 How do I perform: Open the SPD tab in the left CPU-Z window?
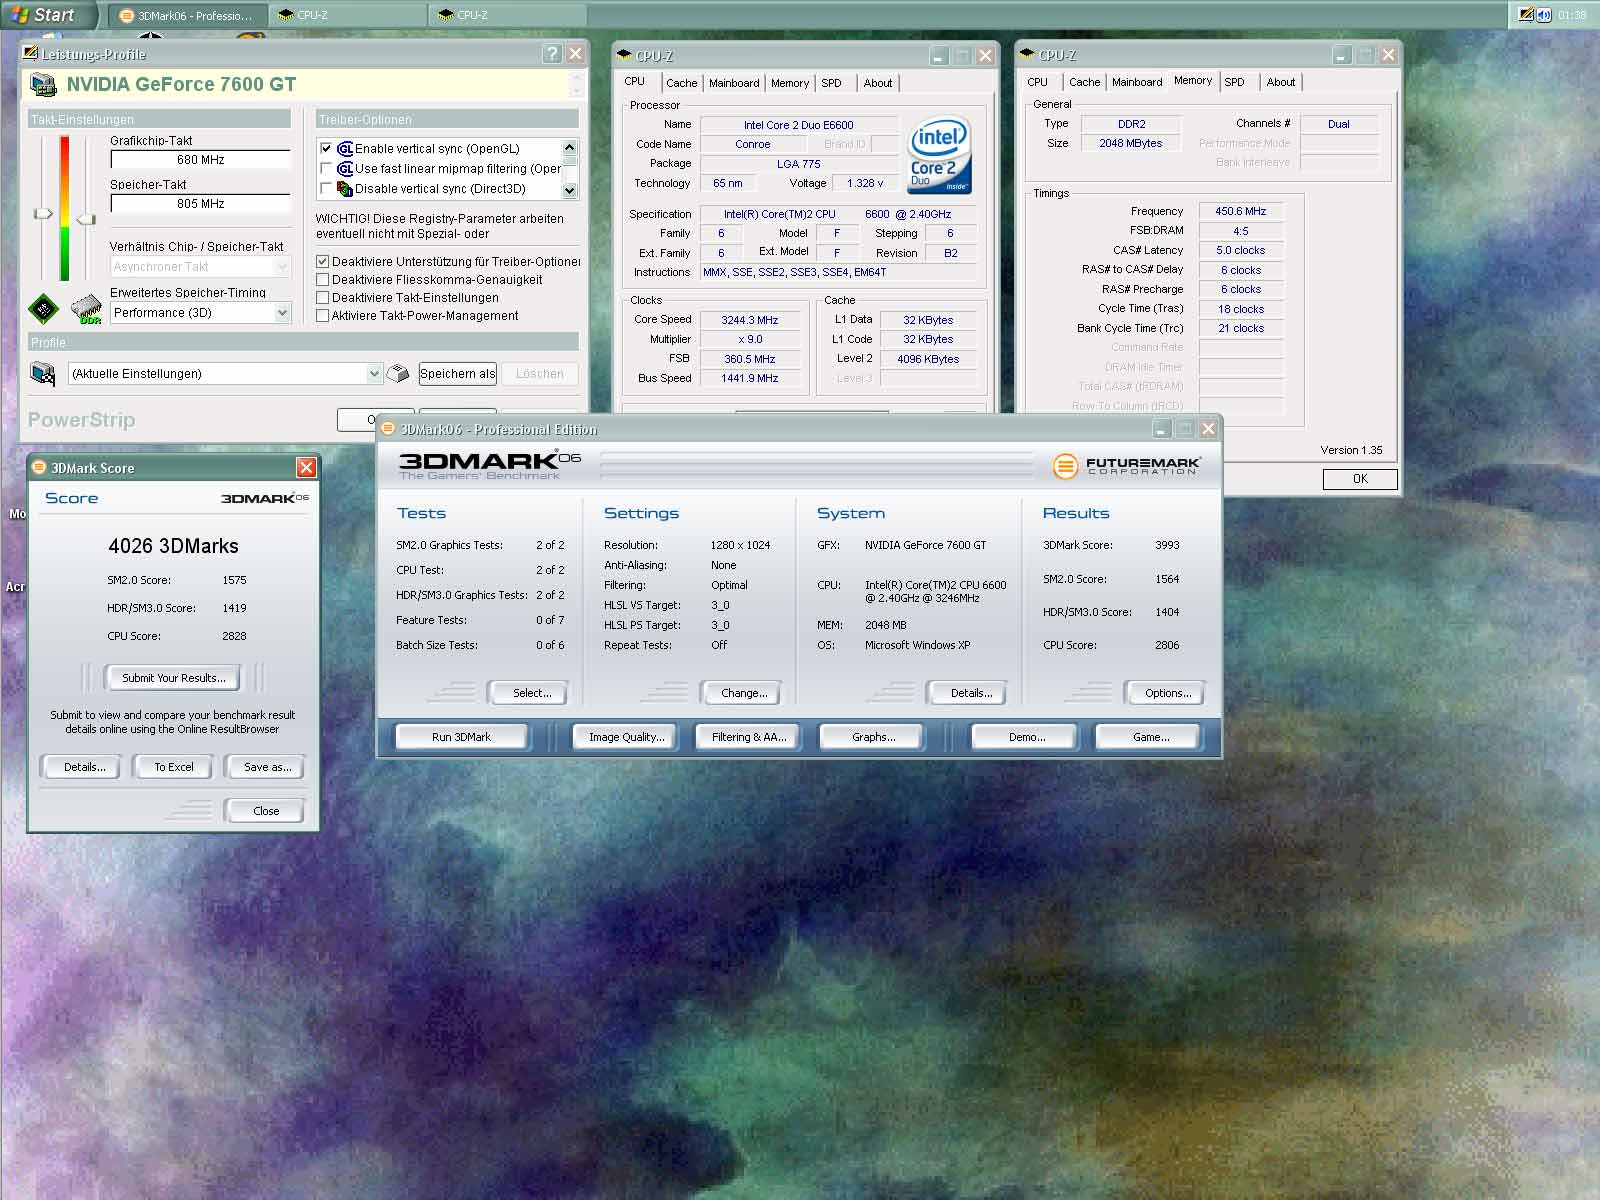point(831,83)
